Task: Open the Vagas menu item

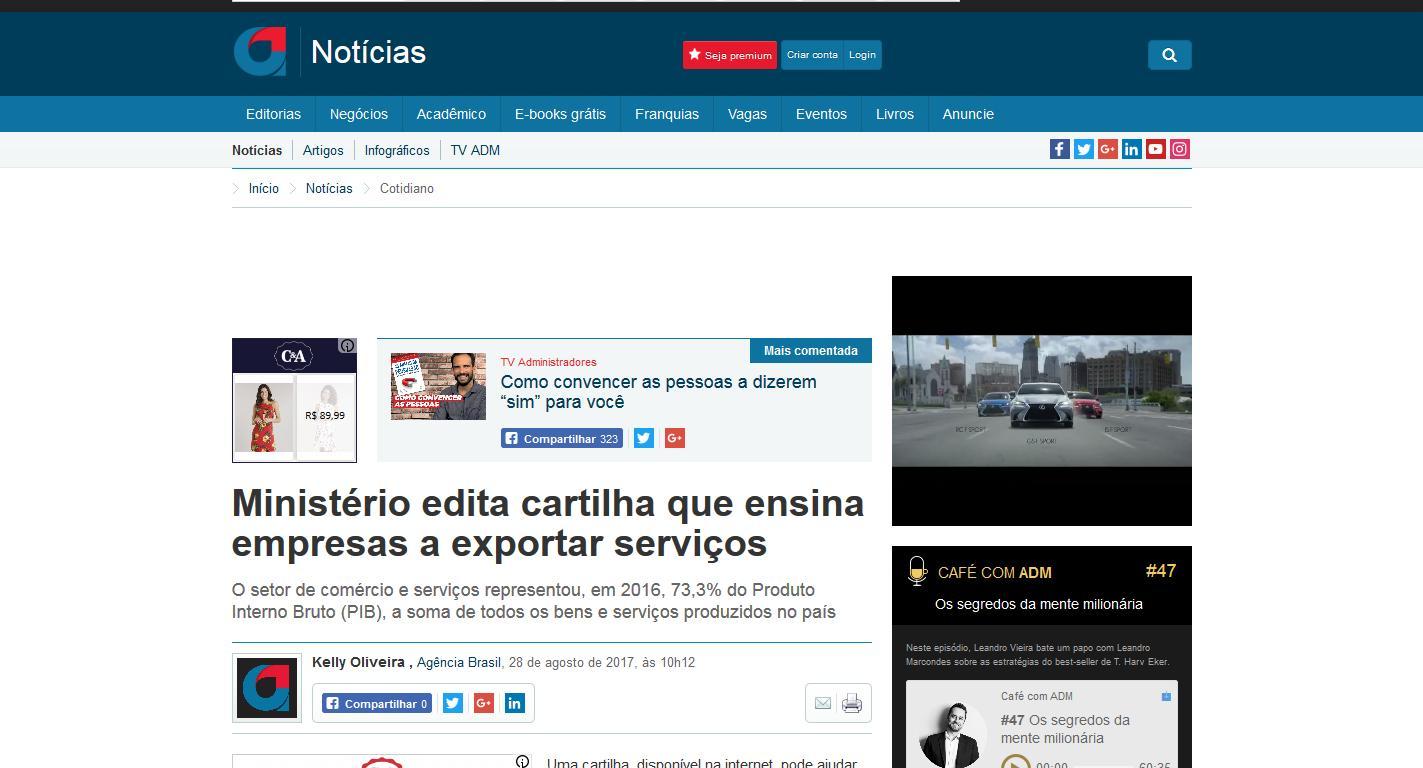Action: 747,114
